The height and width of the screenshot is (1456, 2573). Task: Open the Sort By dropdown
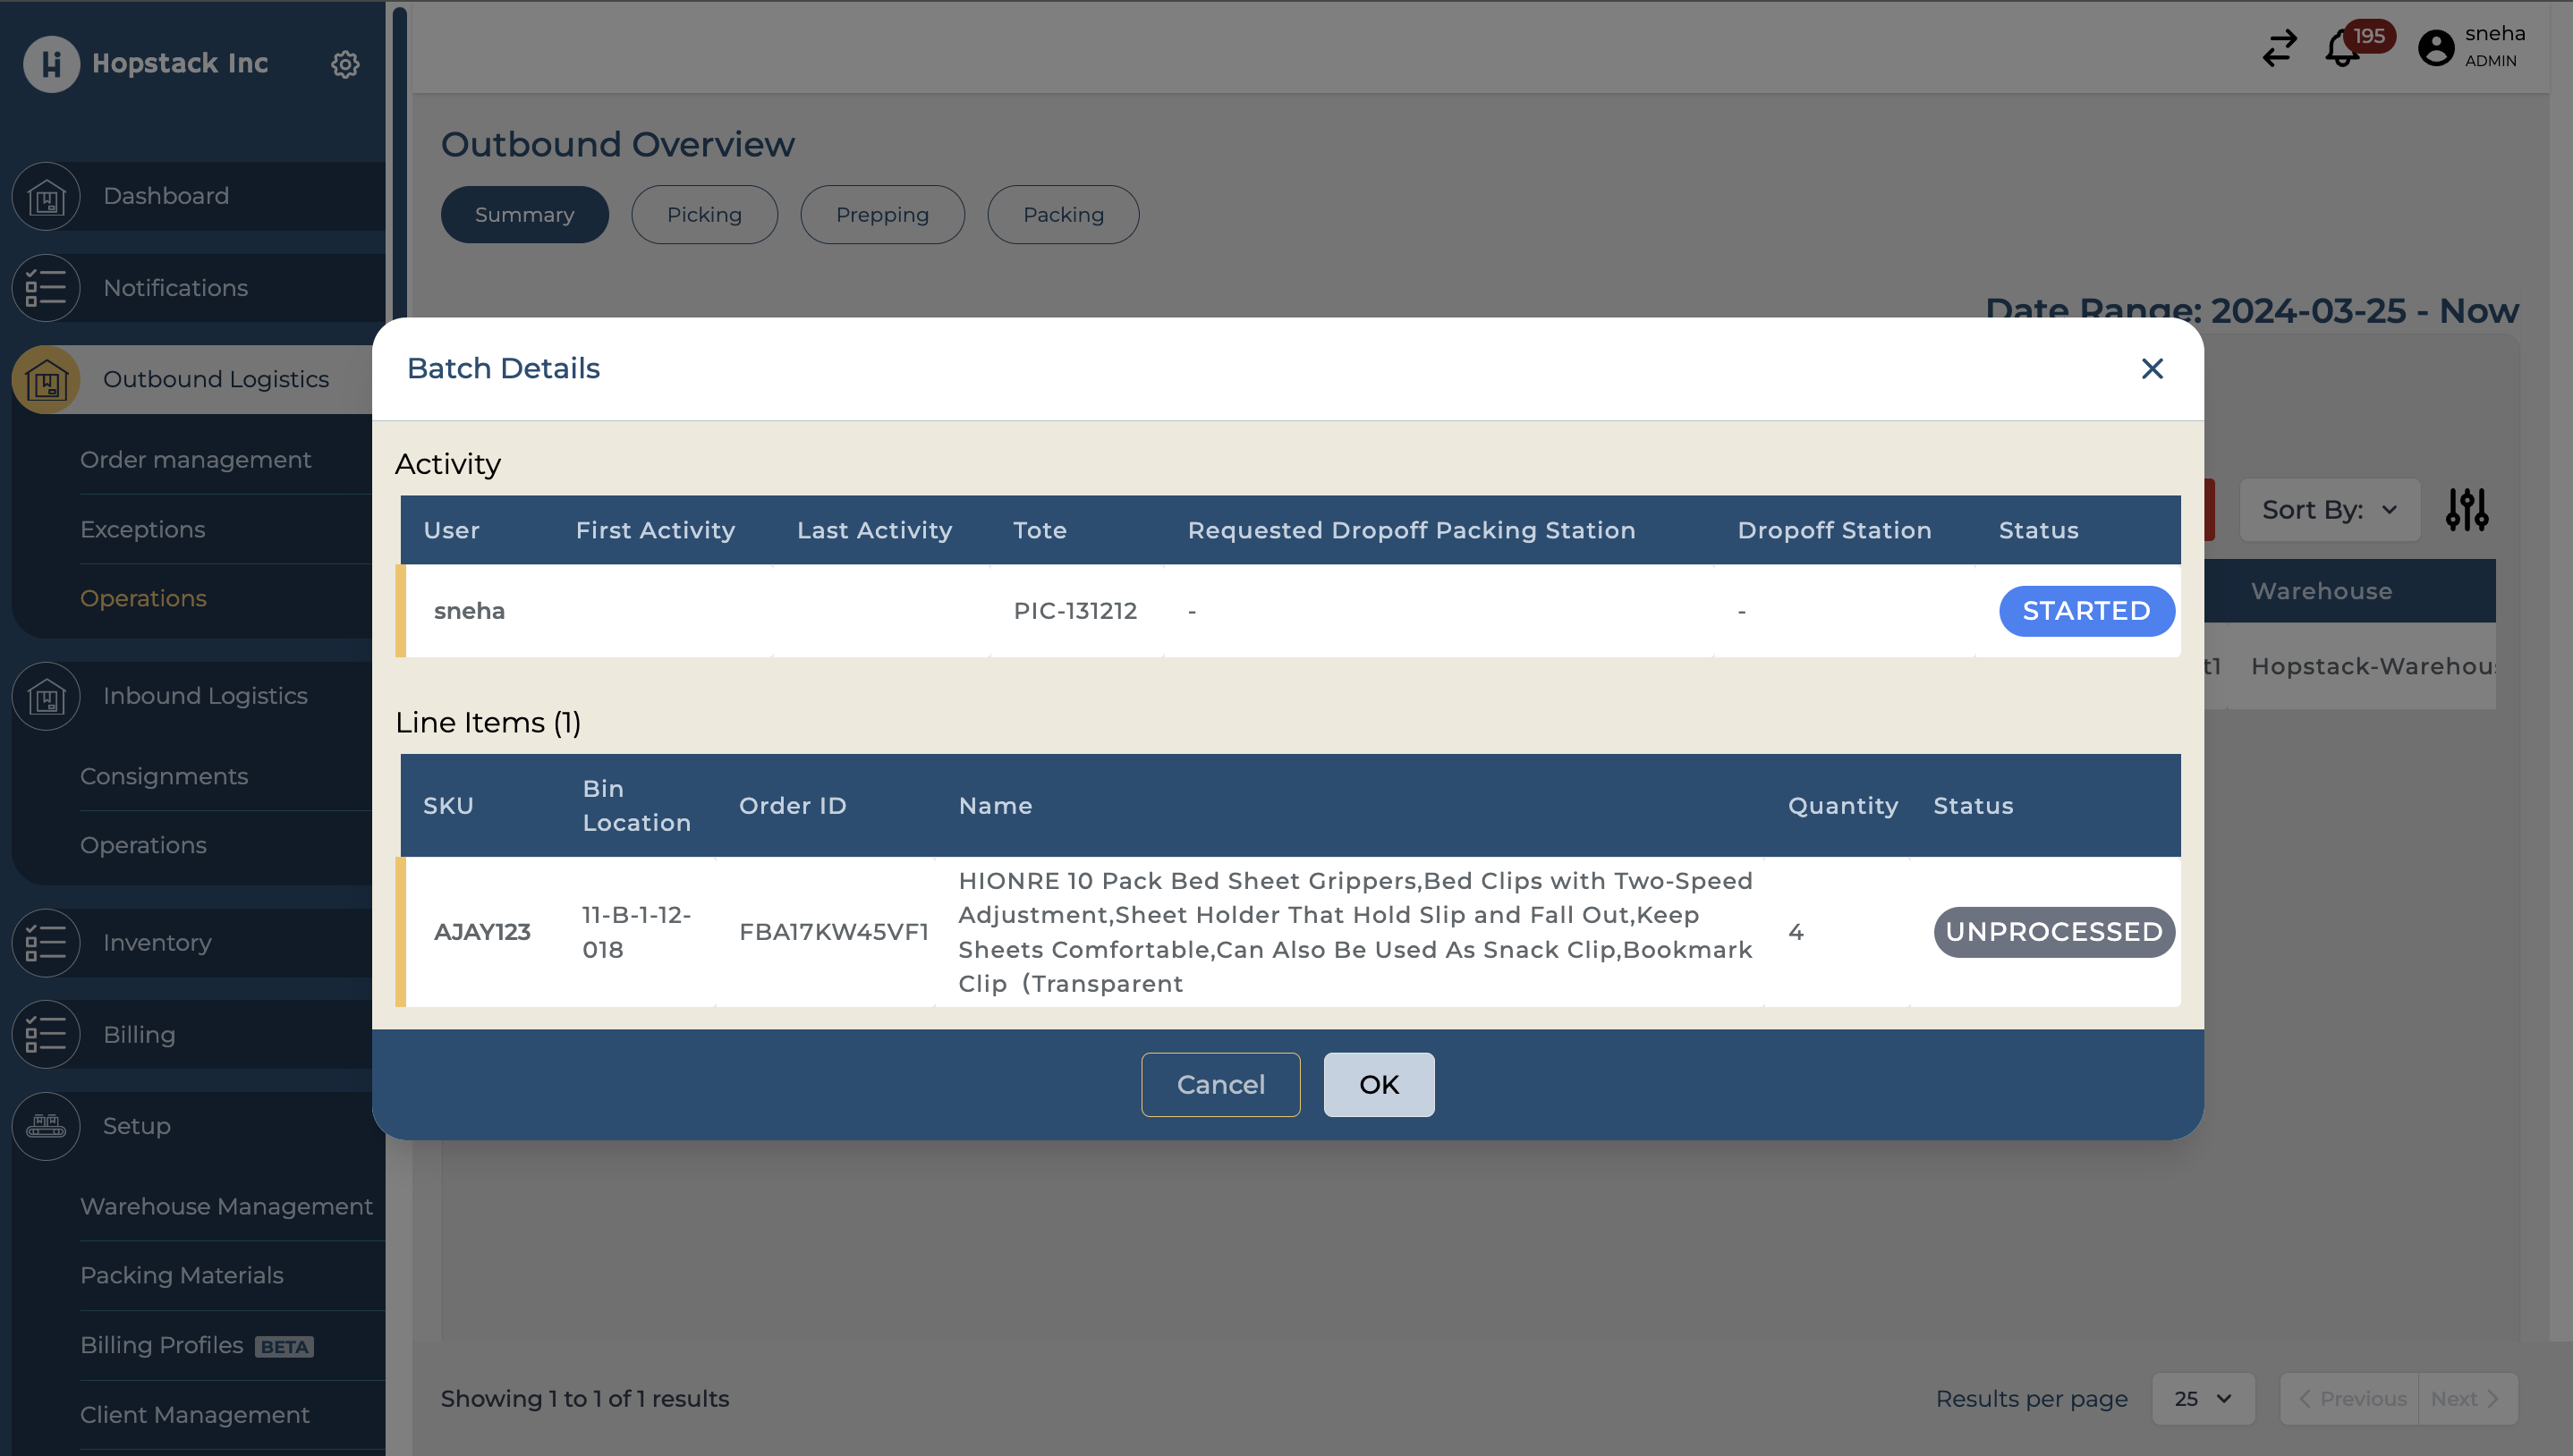(x=2329, y=510)
